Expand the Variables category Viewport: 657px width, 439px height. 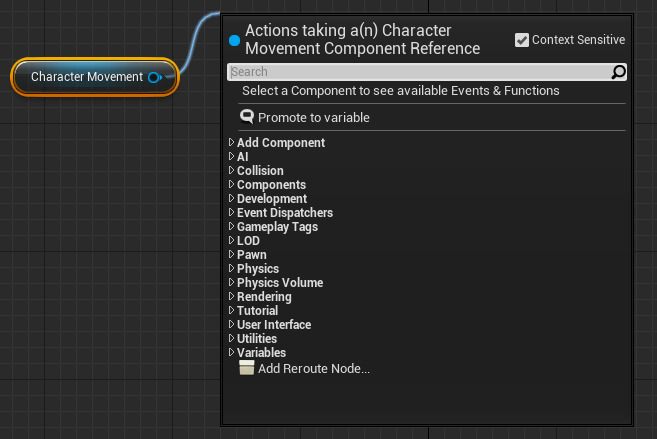click(232, 353)
